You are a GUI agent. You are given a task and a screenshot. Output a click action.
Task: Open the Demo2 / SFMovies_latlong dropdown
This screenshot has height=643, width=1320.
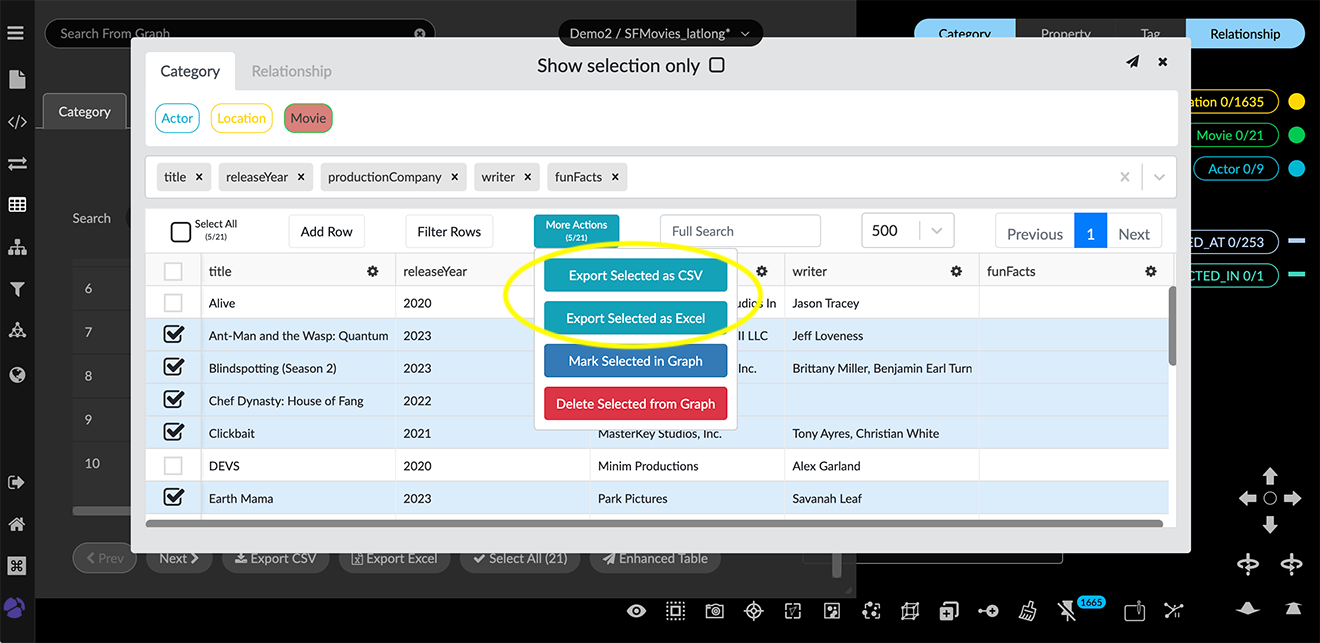(x=660, y=32)
